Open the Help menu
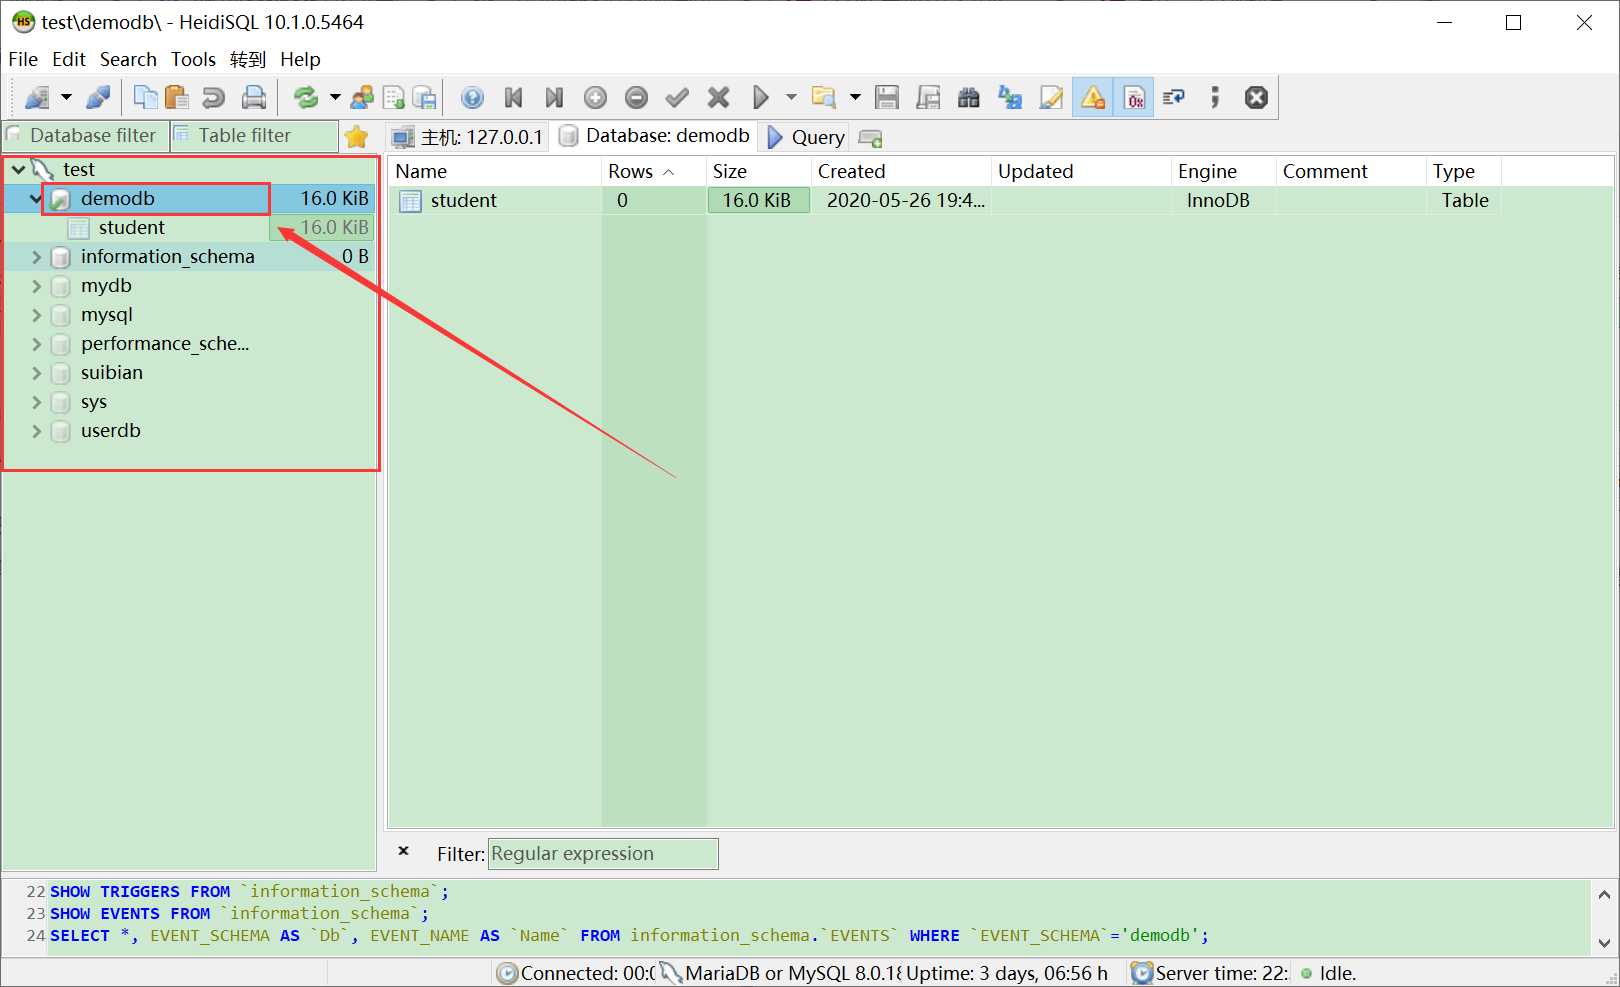This screenshot has width=1620, height=987. click(300, 59)
